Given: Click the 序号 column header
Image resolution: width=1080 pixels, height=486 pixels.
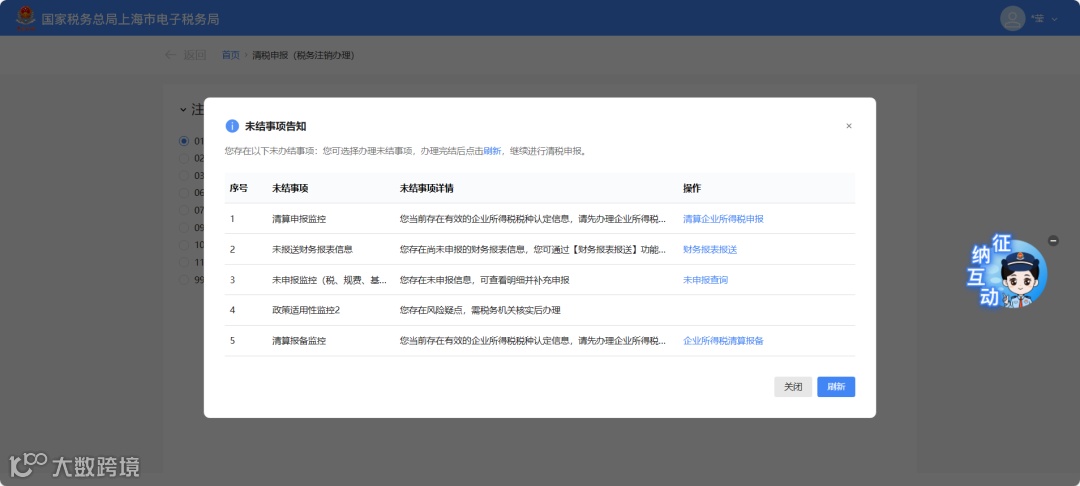Looking at the screenshot, I should (x=238, y=189).
